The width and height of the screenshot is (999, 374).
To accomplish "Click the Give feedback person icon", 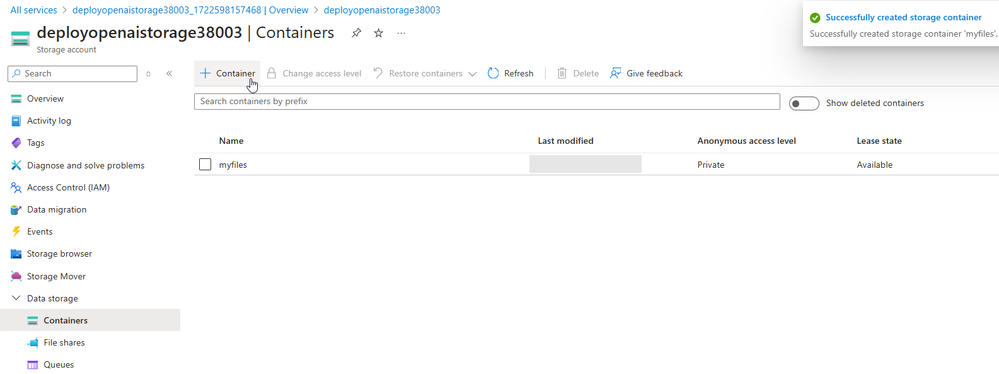I will point(615,73).
